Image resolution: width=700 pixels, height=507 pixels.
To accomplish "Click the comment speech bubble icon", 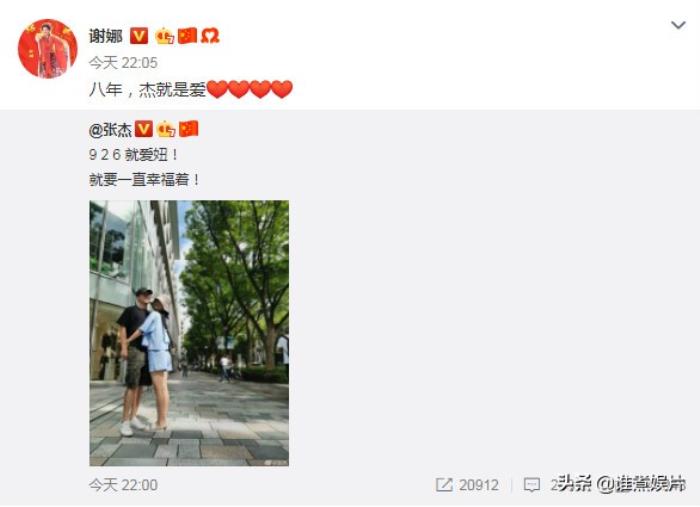I will click(532, 485).
